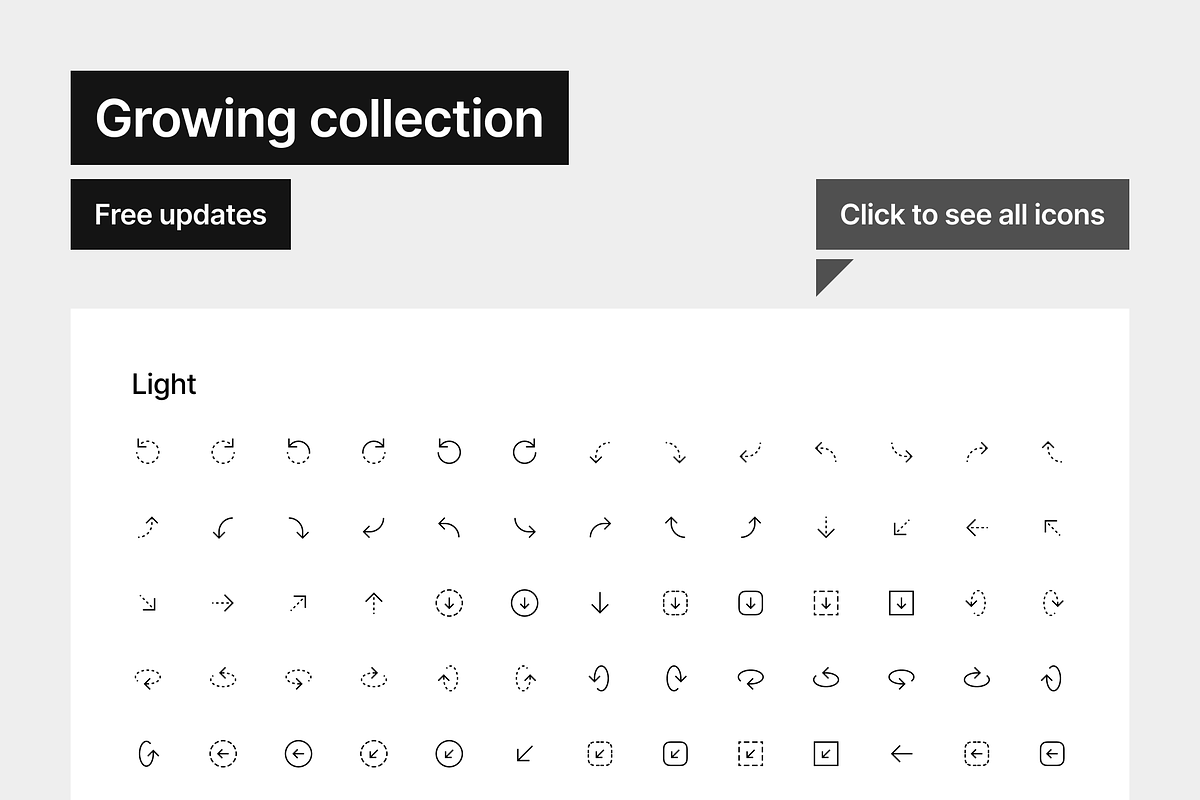Viewport: 1200px width, 800px height.
Task: Pick the solid circle with down-left arrow
Action: [449, 754]
